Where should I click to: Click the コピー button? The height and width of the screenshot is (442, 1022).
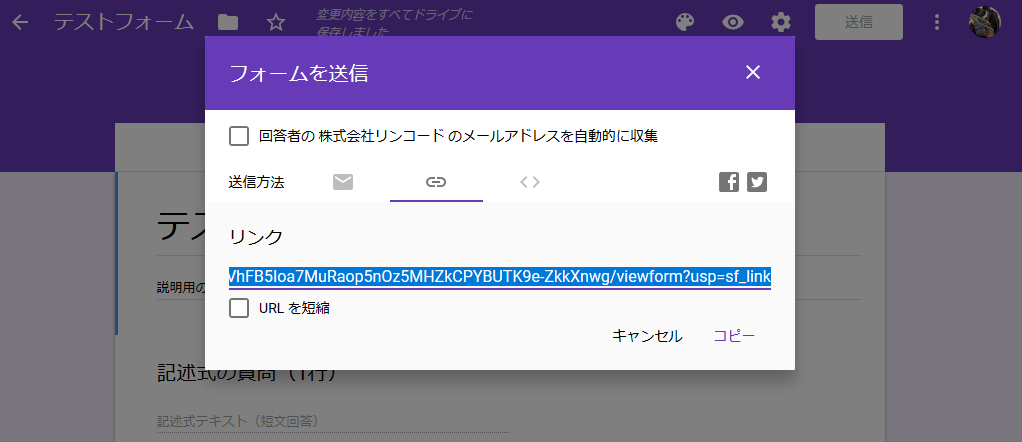735,336
